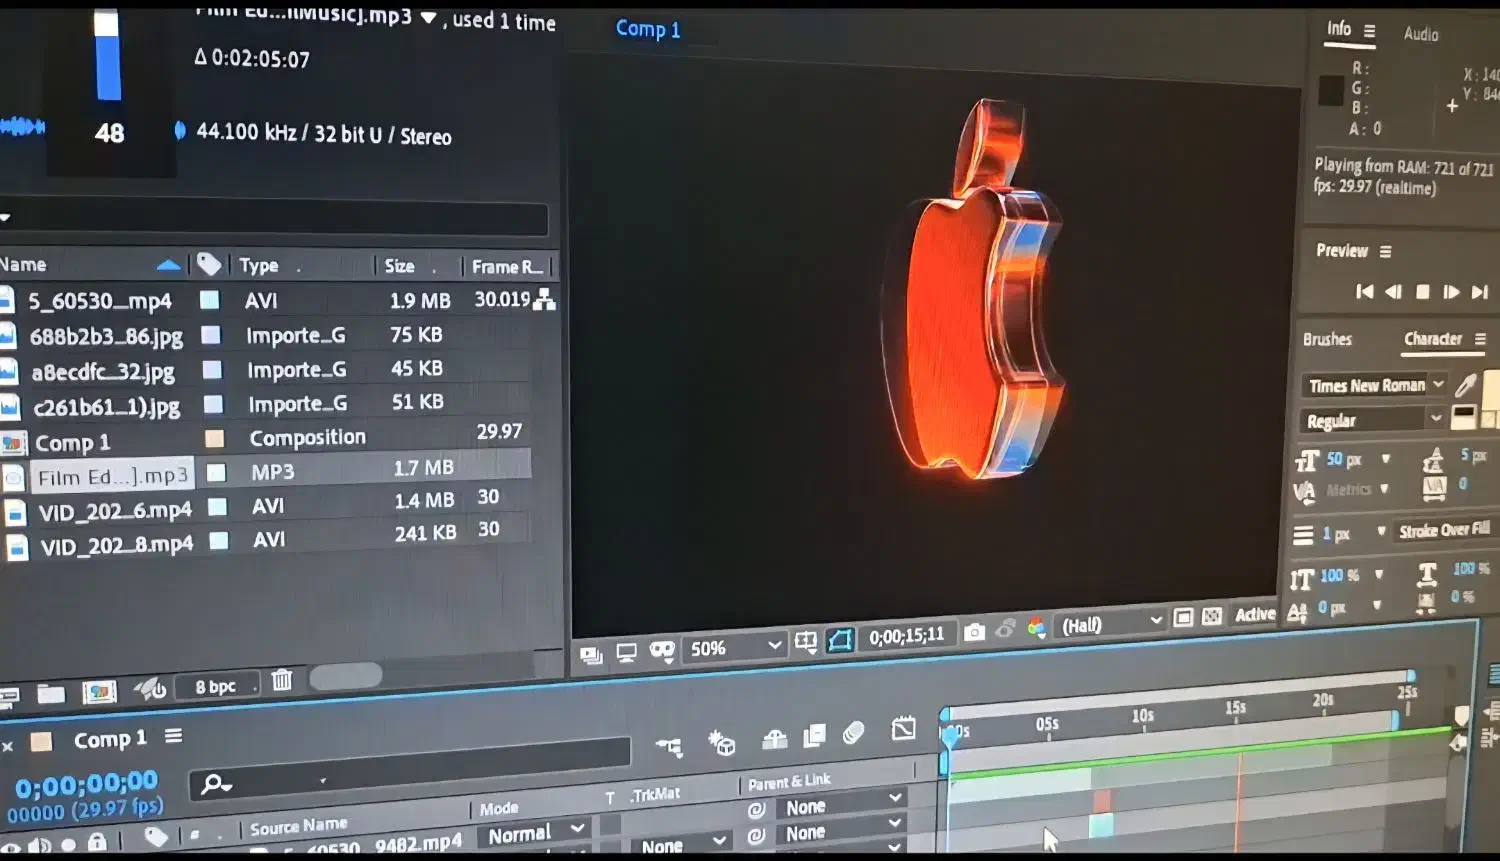
Task: Switch to the Brushes tab
Action: click(1327, 339)
